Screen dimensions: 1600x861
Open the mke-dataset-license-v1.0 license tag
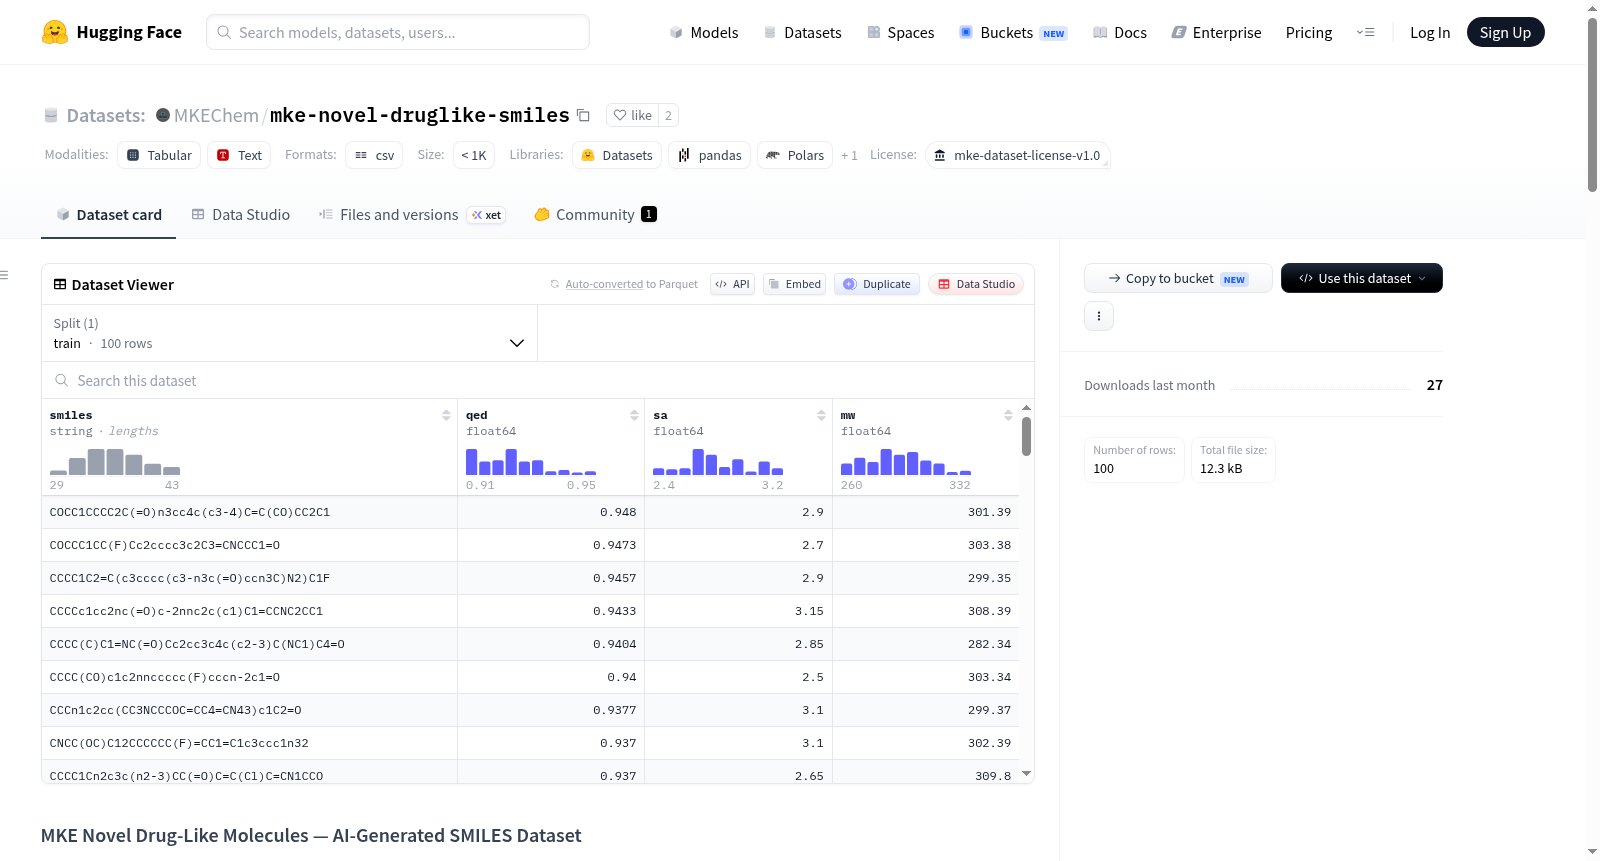click(x=1018, y=155)
